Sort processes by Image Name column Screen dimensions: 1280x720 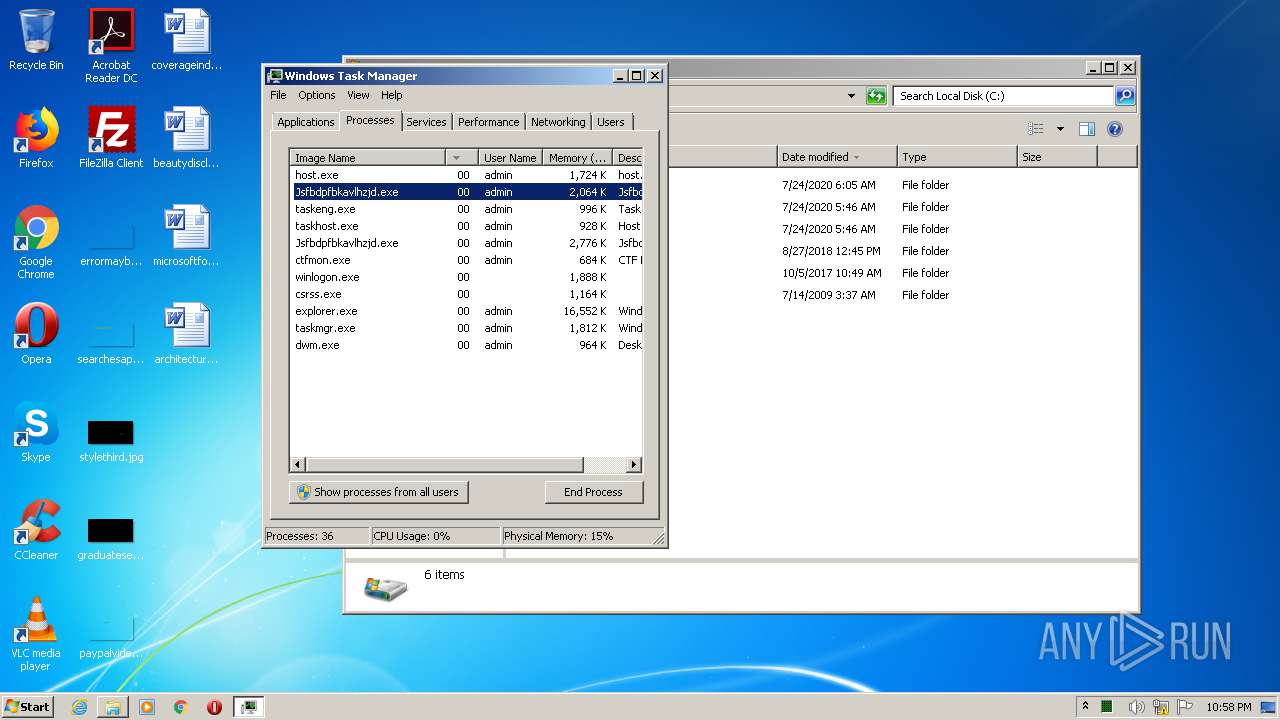point(367,158)
